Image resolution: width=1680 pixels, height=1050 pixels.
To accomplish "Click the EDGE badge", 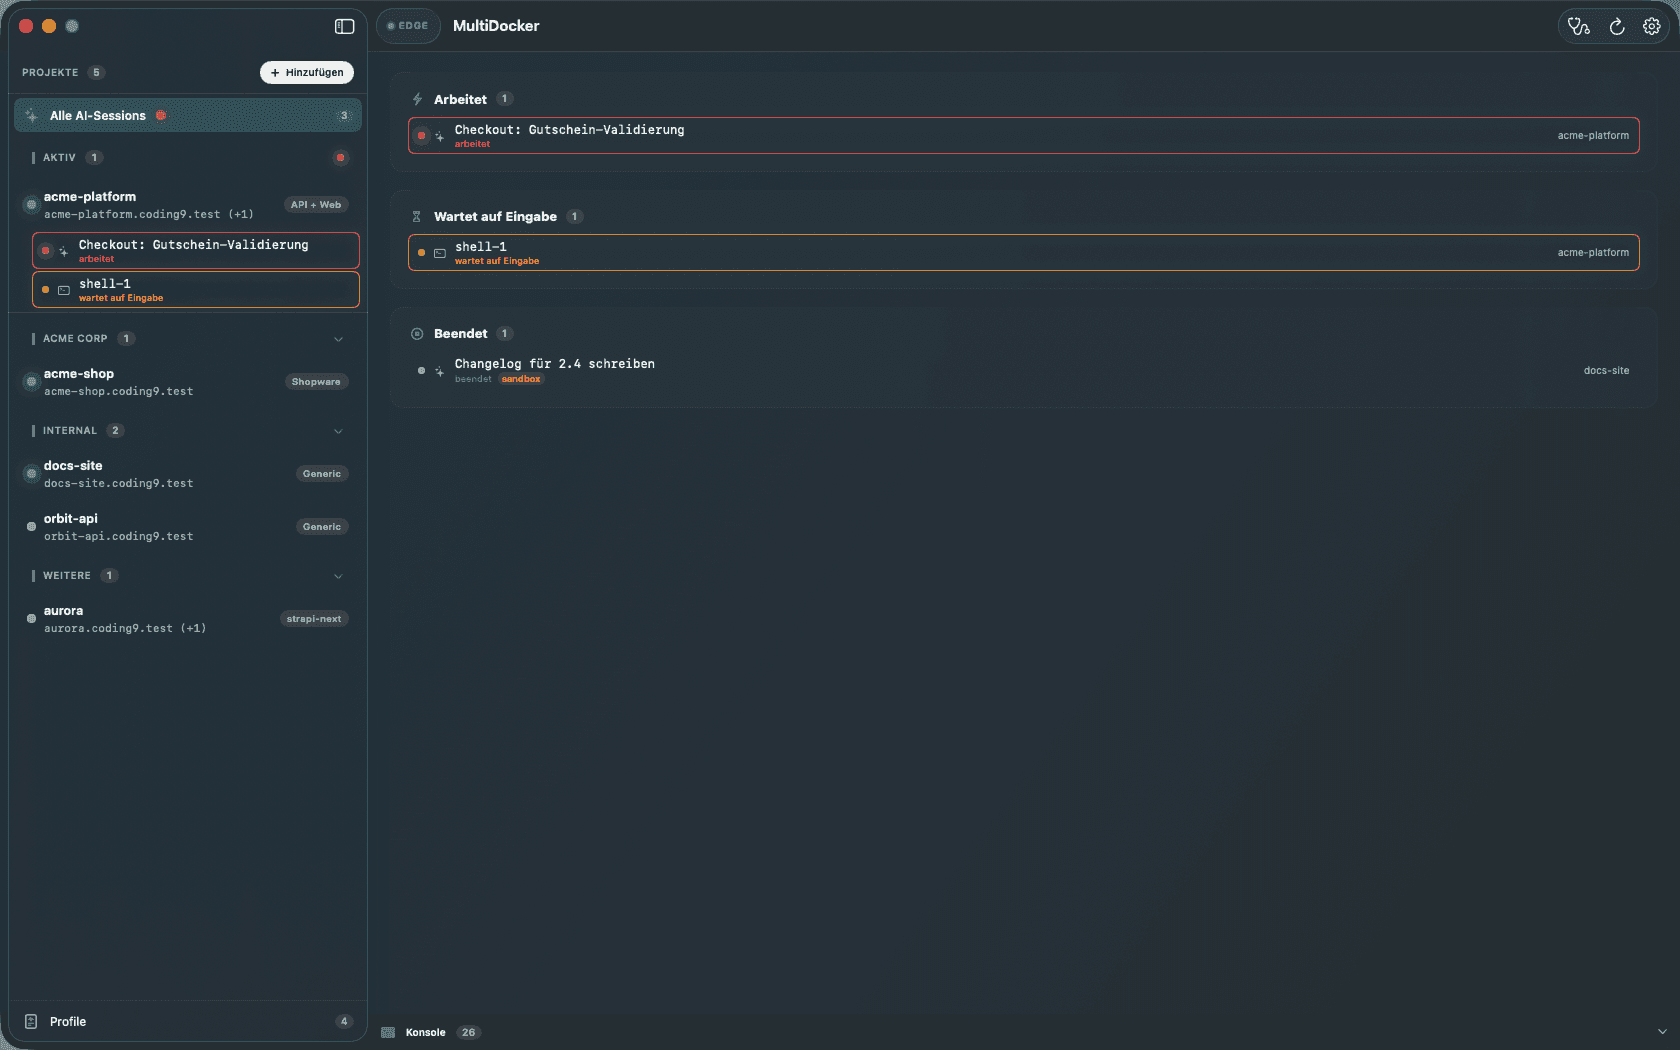I will point(408,26).
